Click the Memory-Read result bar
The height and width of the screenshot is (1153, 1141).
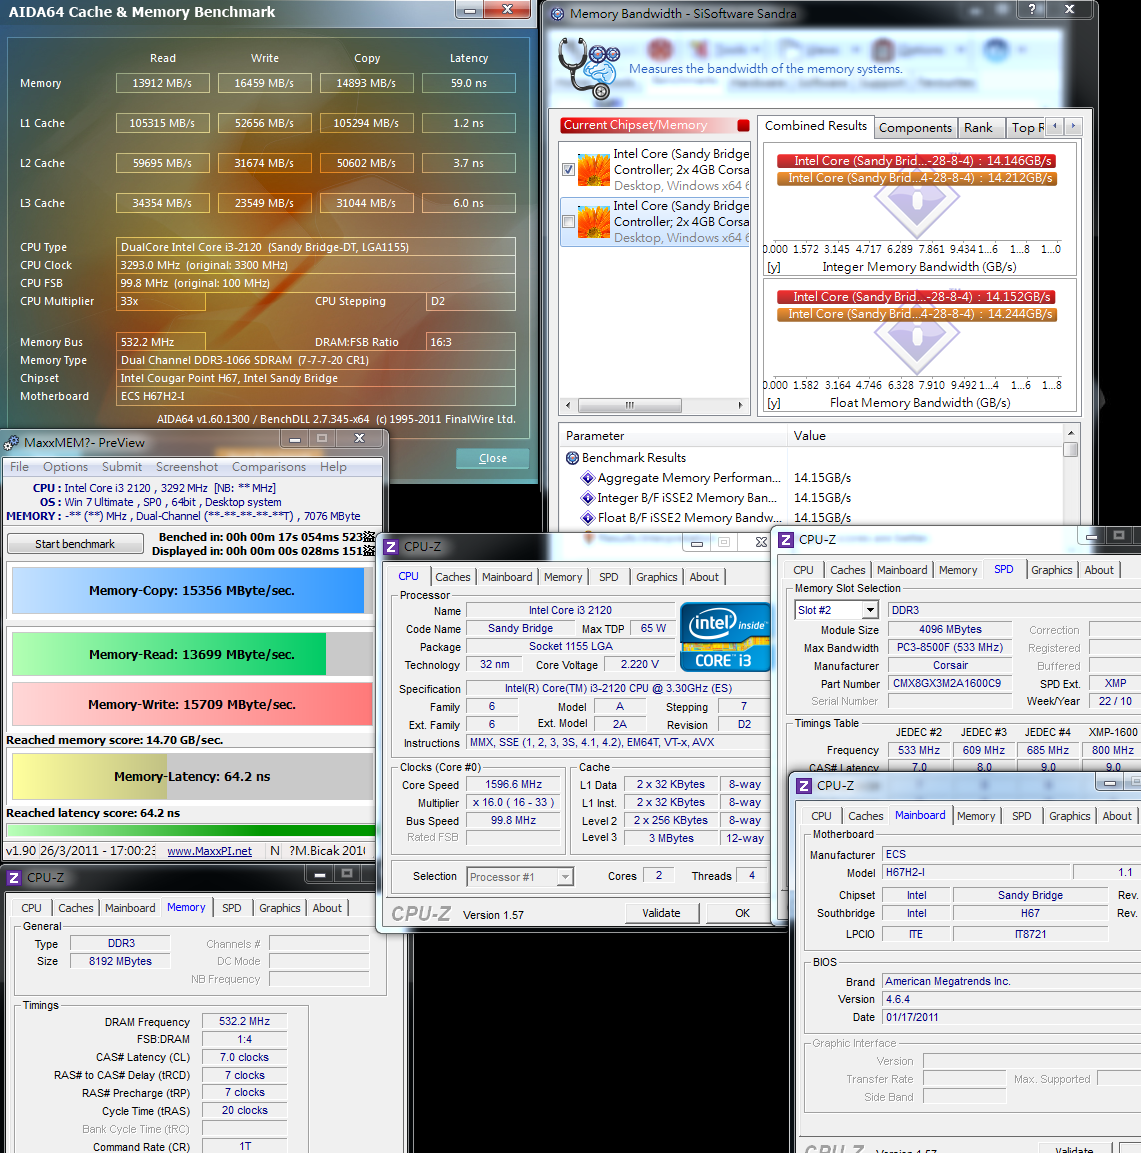(192, 654)
